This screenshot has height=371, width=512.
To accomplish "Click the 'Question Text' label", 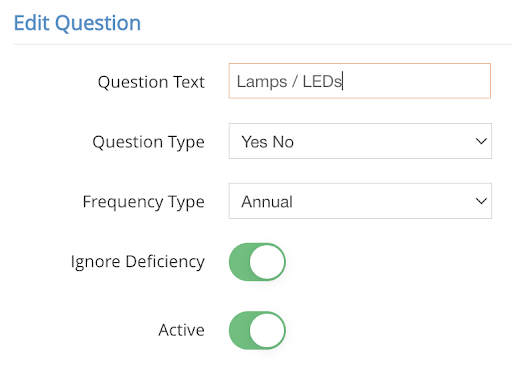I will click(151, 82).
